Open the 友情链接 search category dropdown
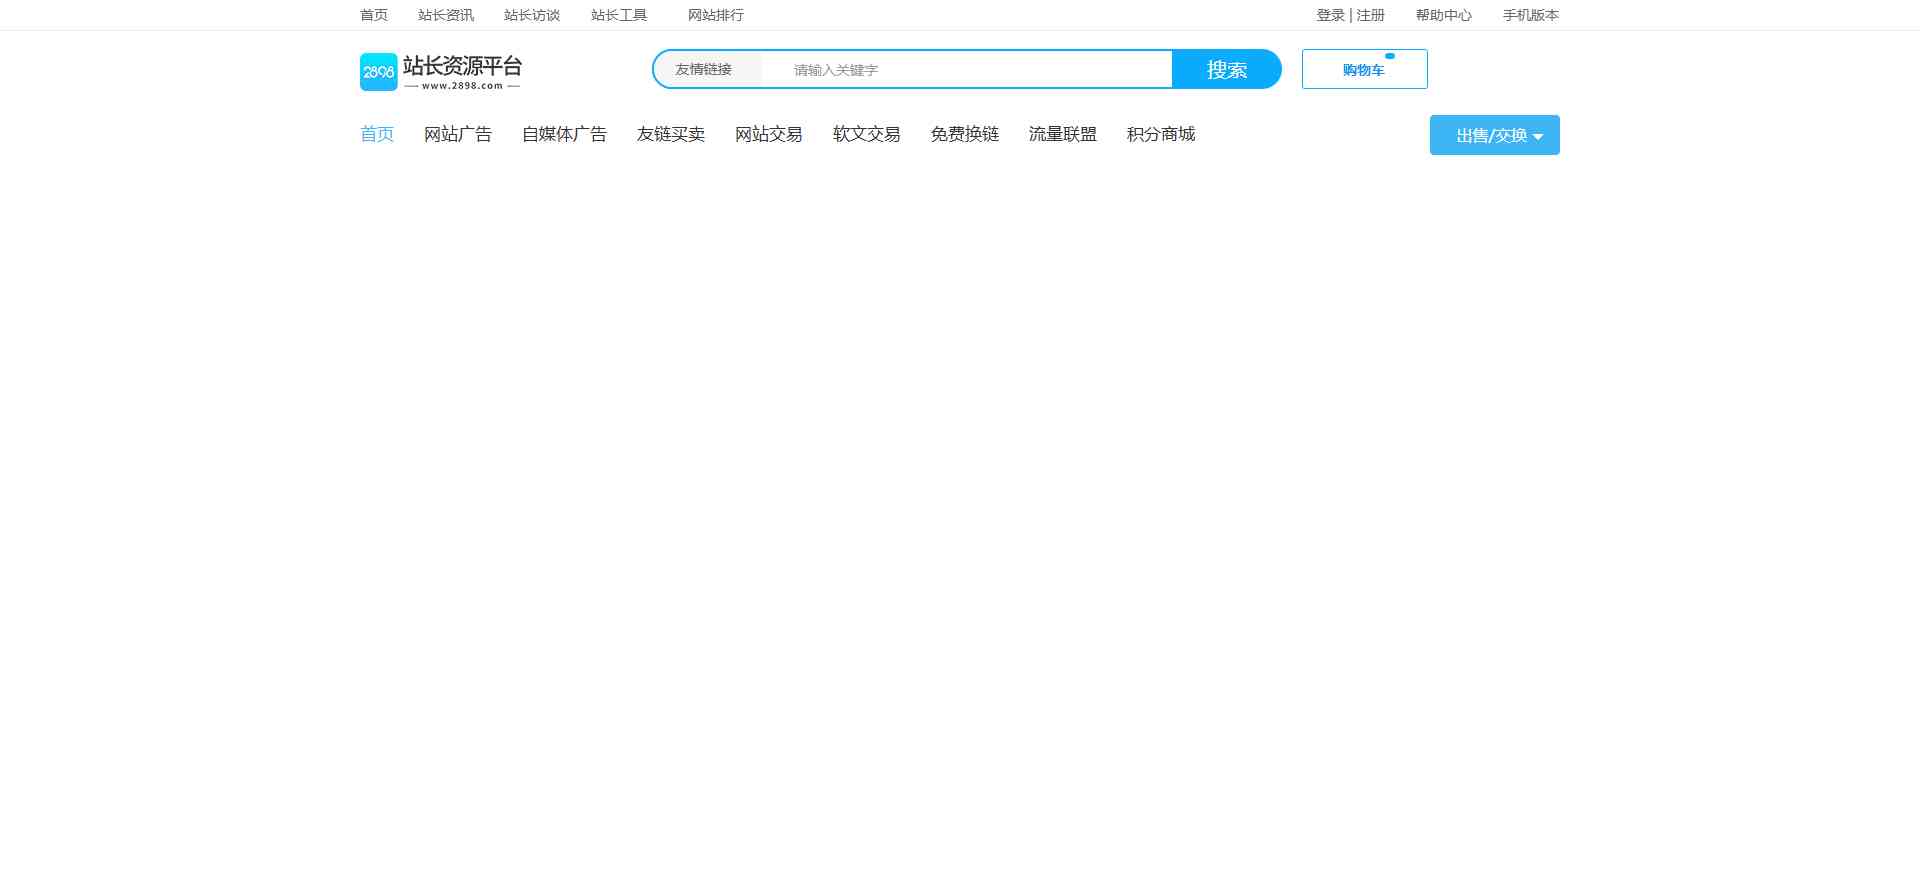Screen dimensions: 1920x893 click(704, 70)
